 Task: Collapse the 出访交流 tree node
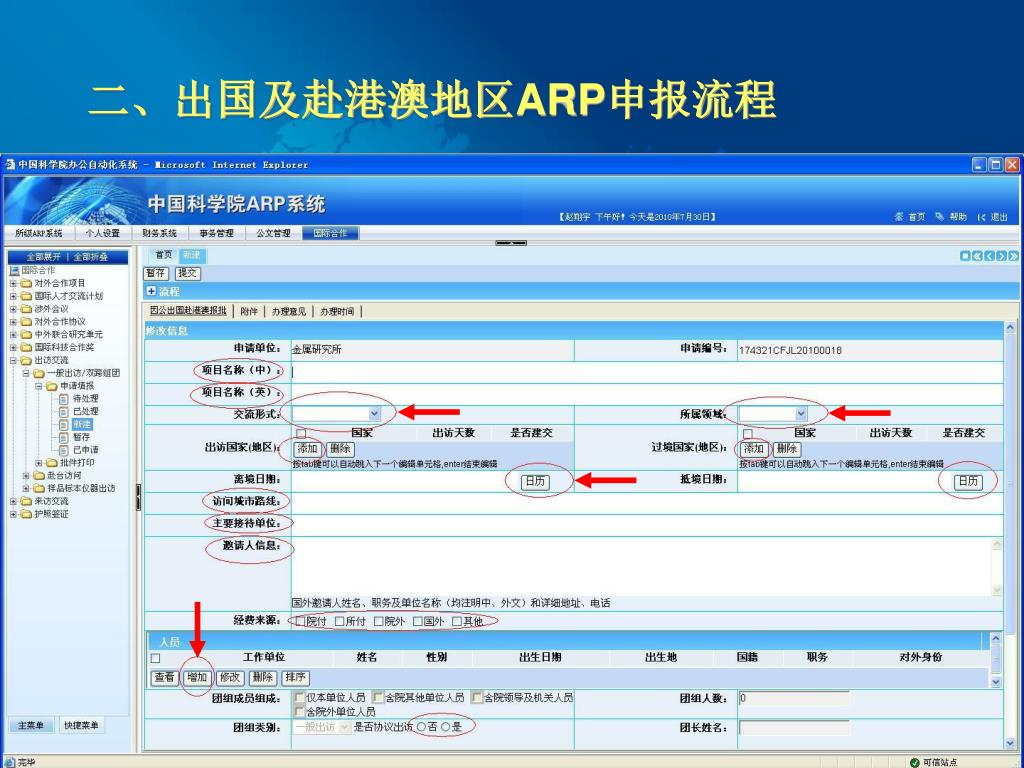pos(13,360)
